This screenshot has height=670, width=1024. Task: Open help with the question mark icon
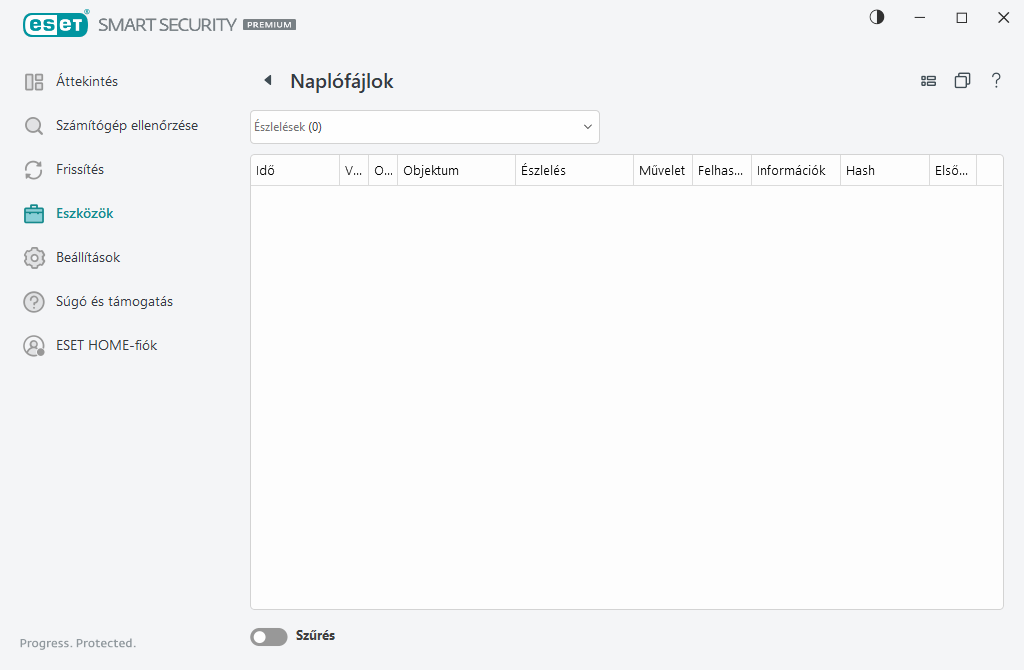tap(996, 81)
